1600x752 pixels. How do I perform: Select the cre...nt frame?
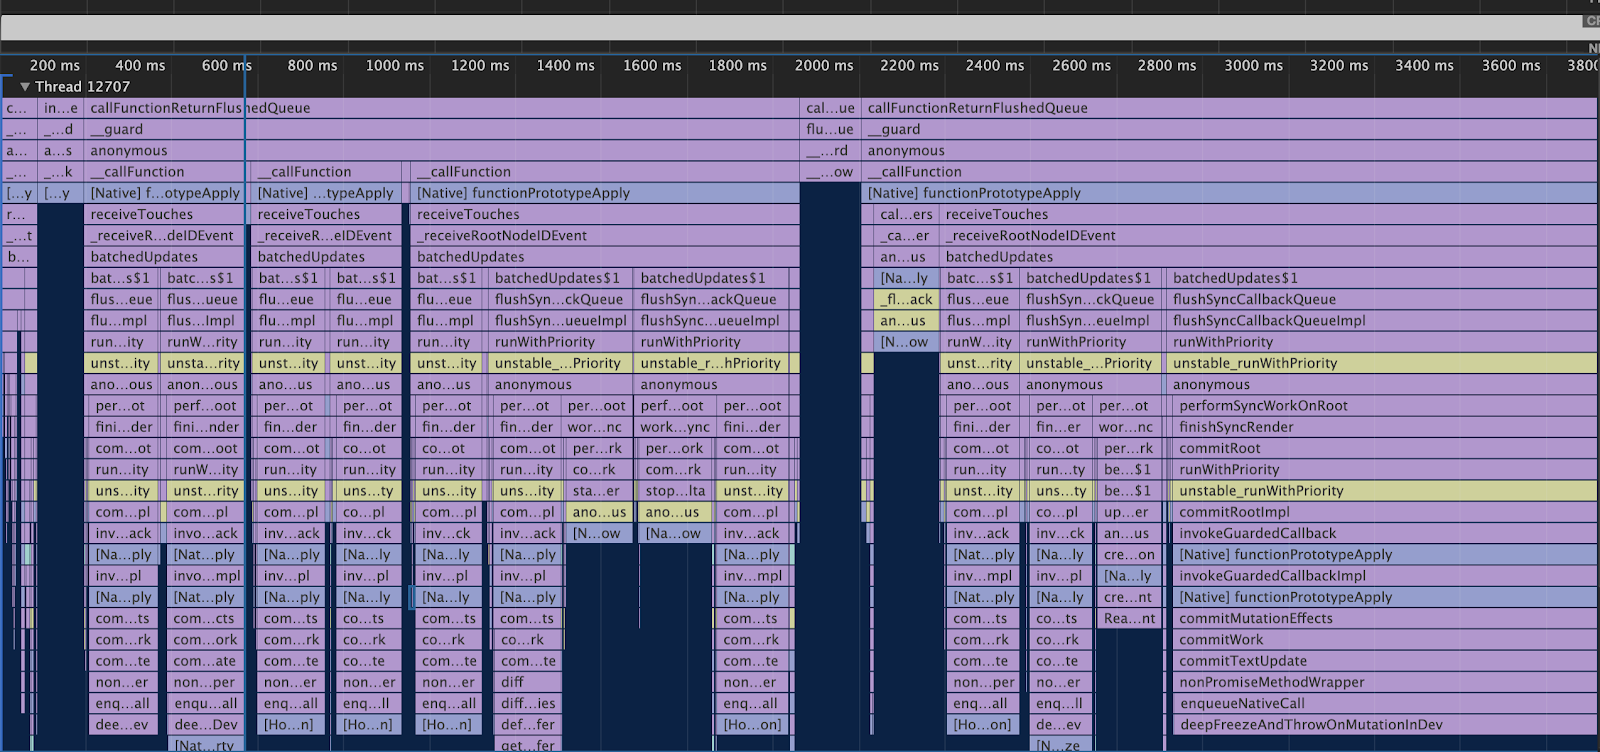[x=1129, y=597]
